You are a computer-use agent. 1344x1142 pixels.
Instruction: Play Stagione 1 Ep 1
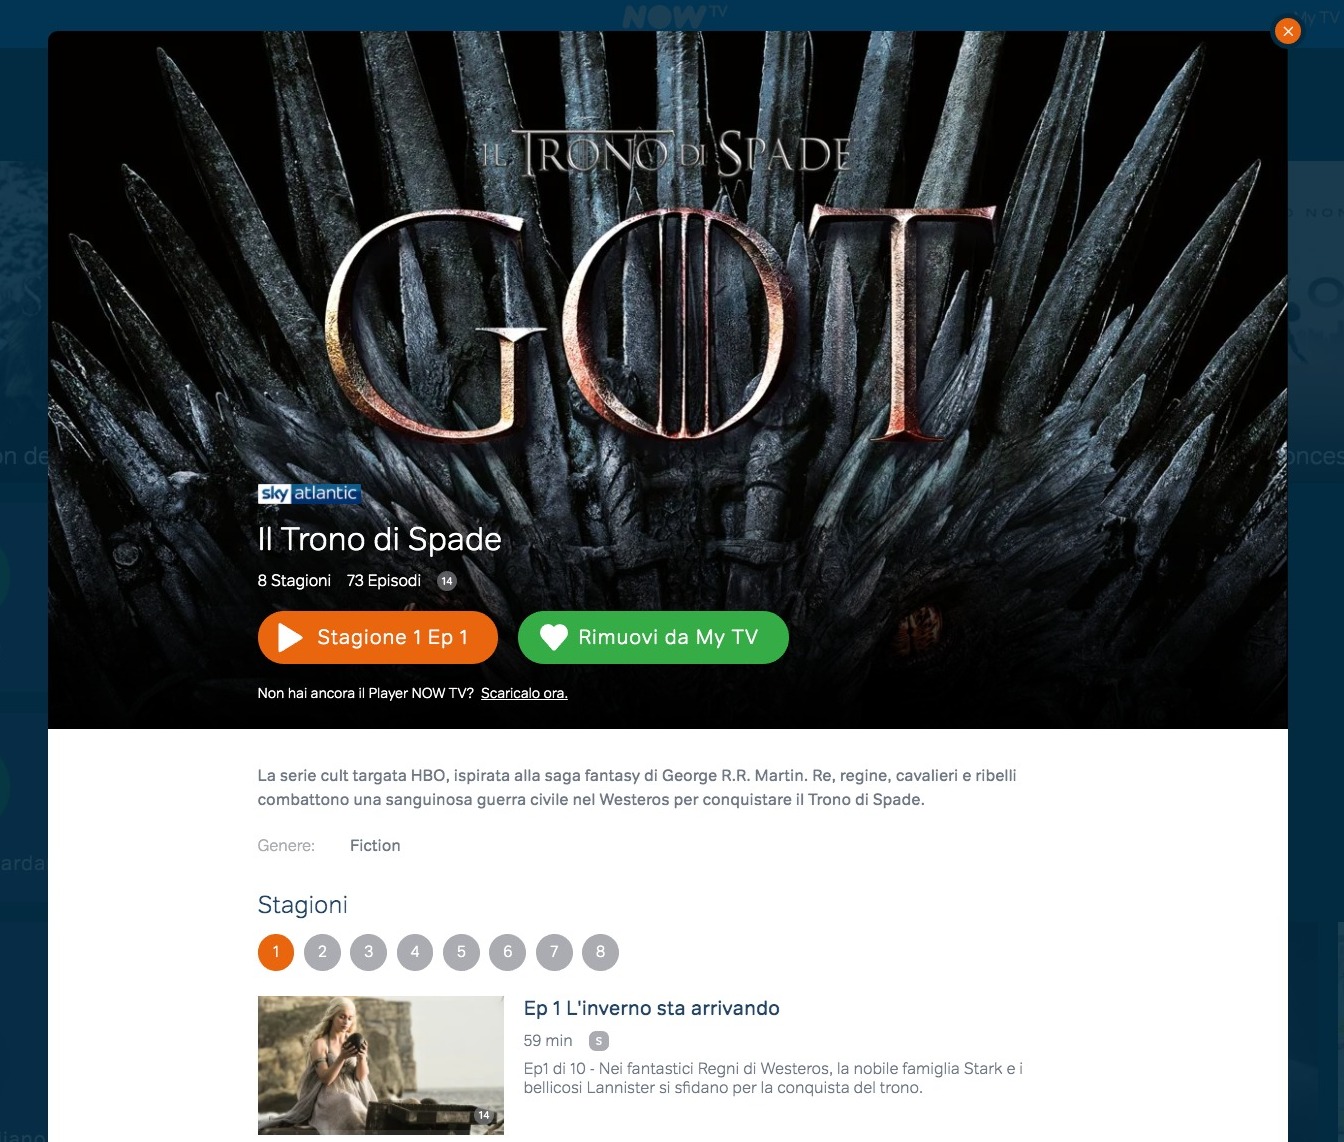[377, 637]
